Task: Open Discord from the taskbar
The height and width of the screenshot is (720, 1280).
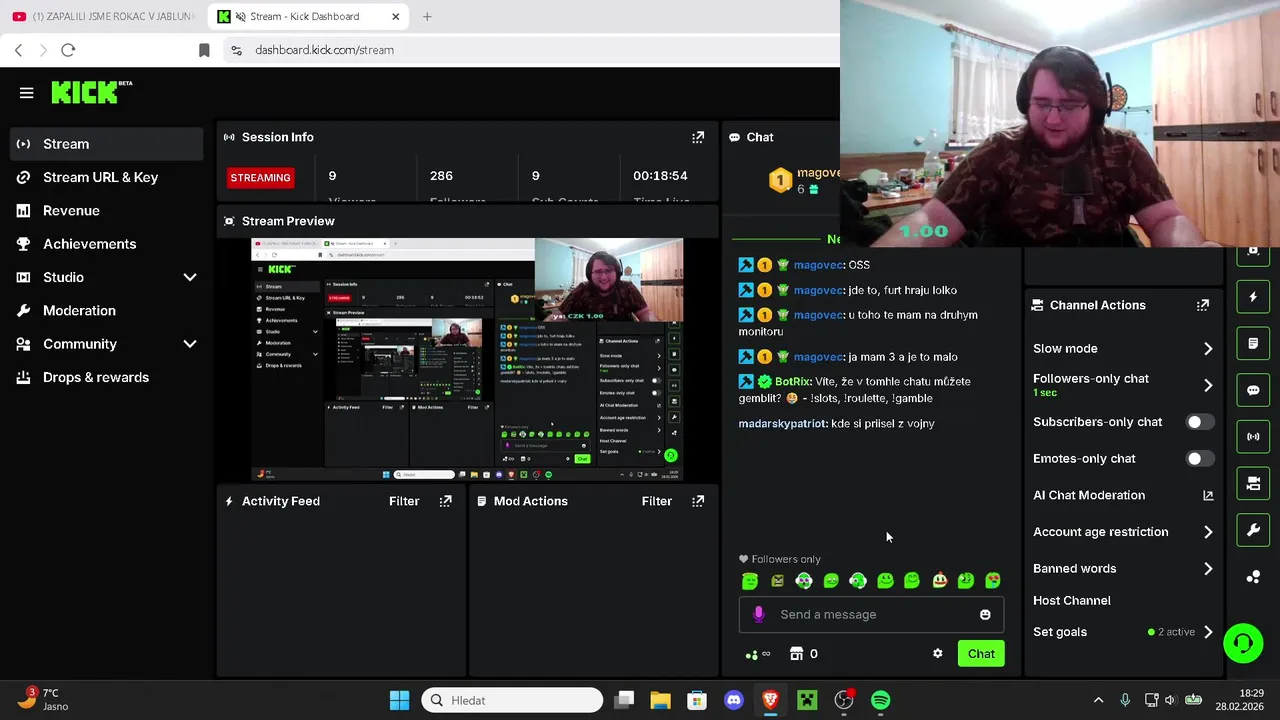Action: coord(734,700)
